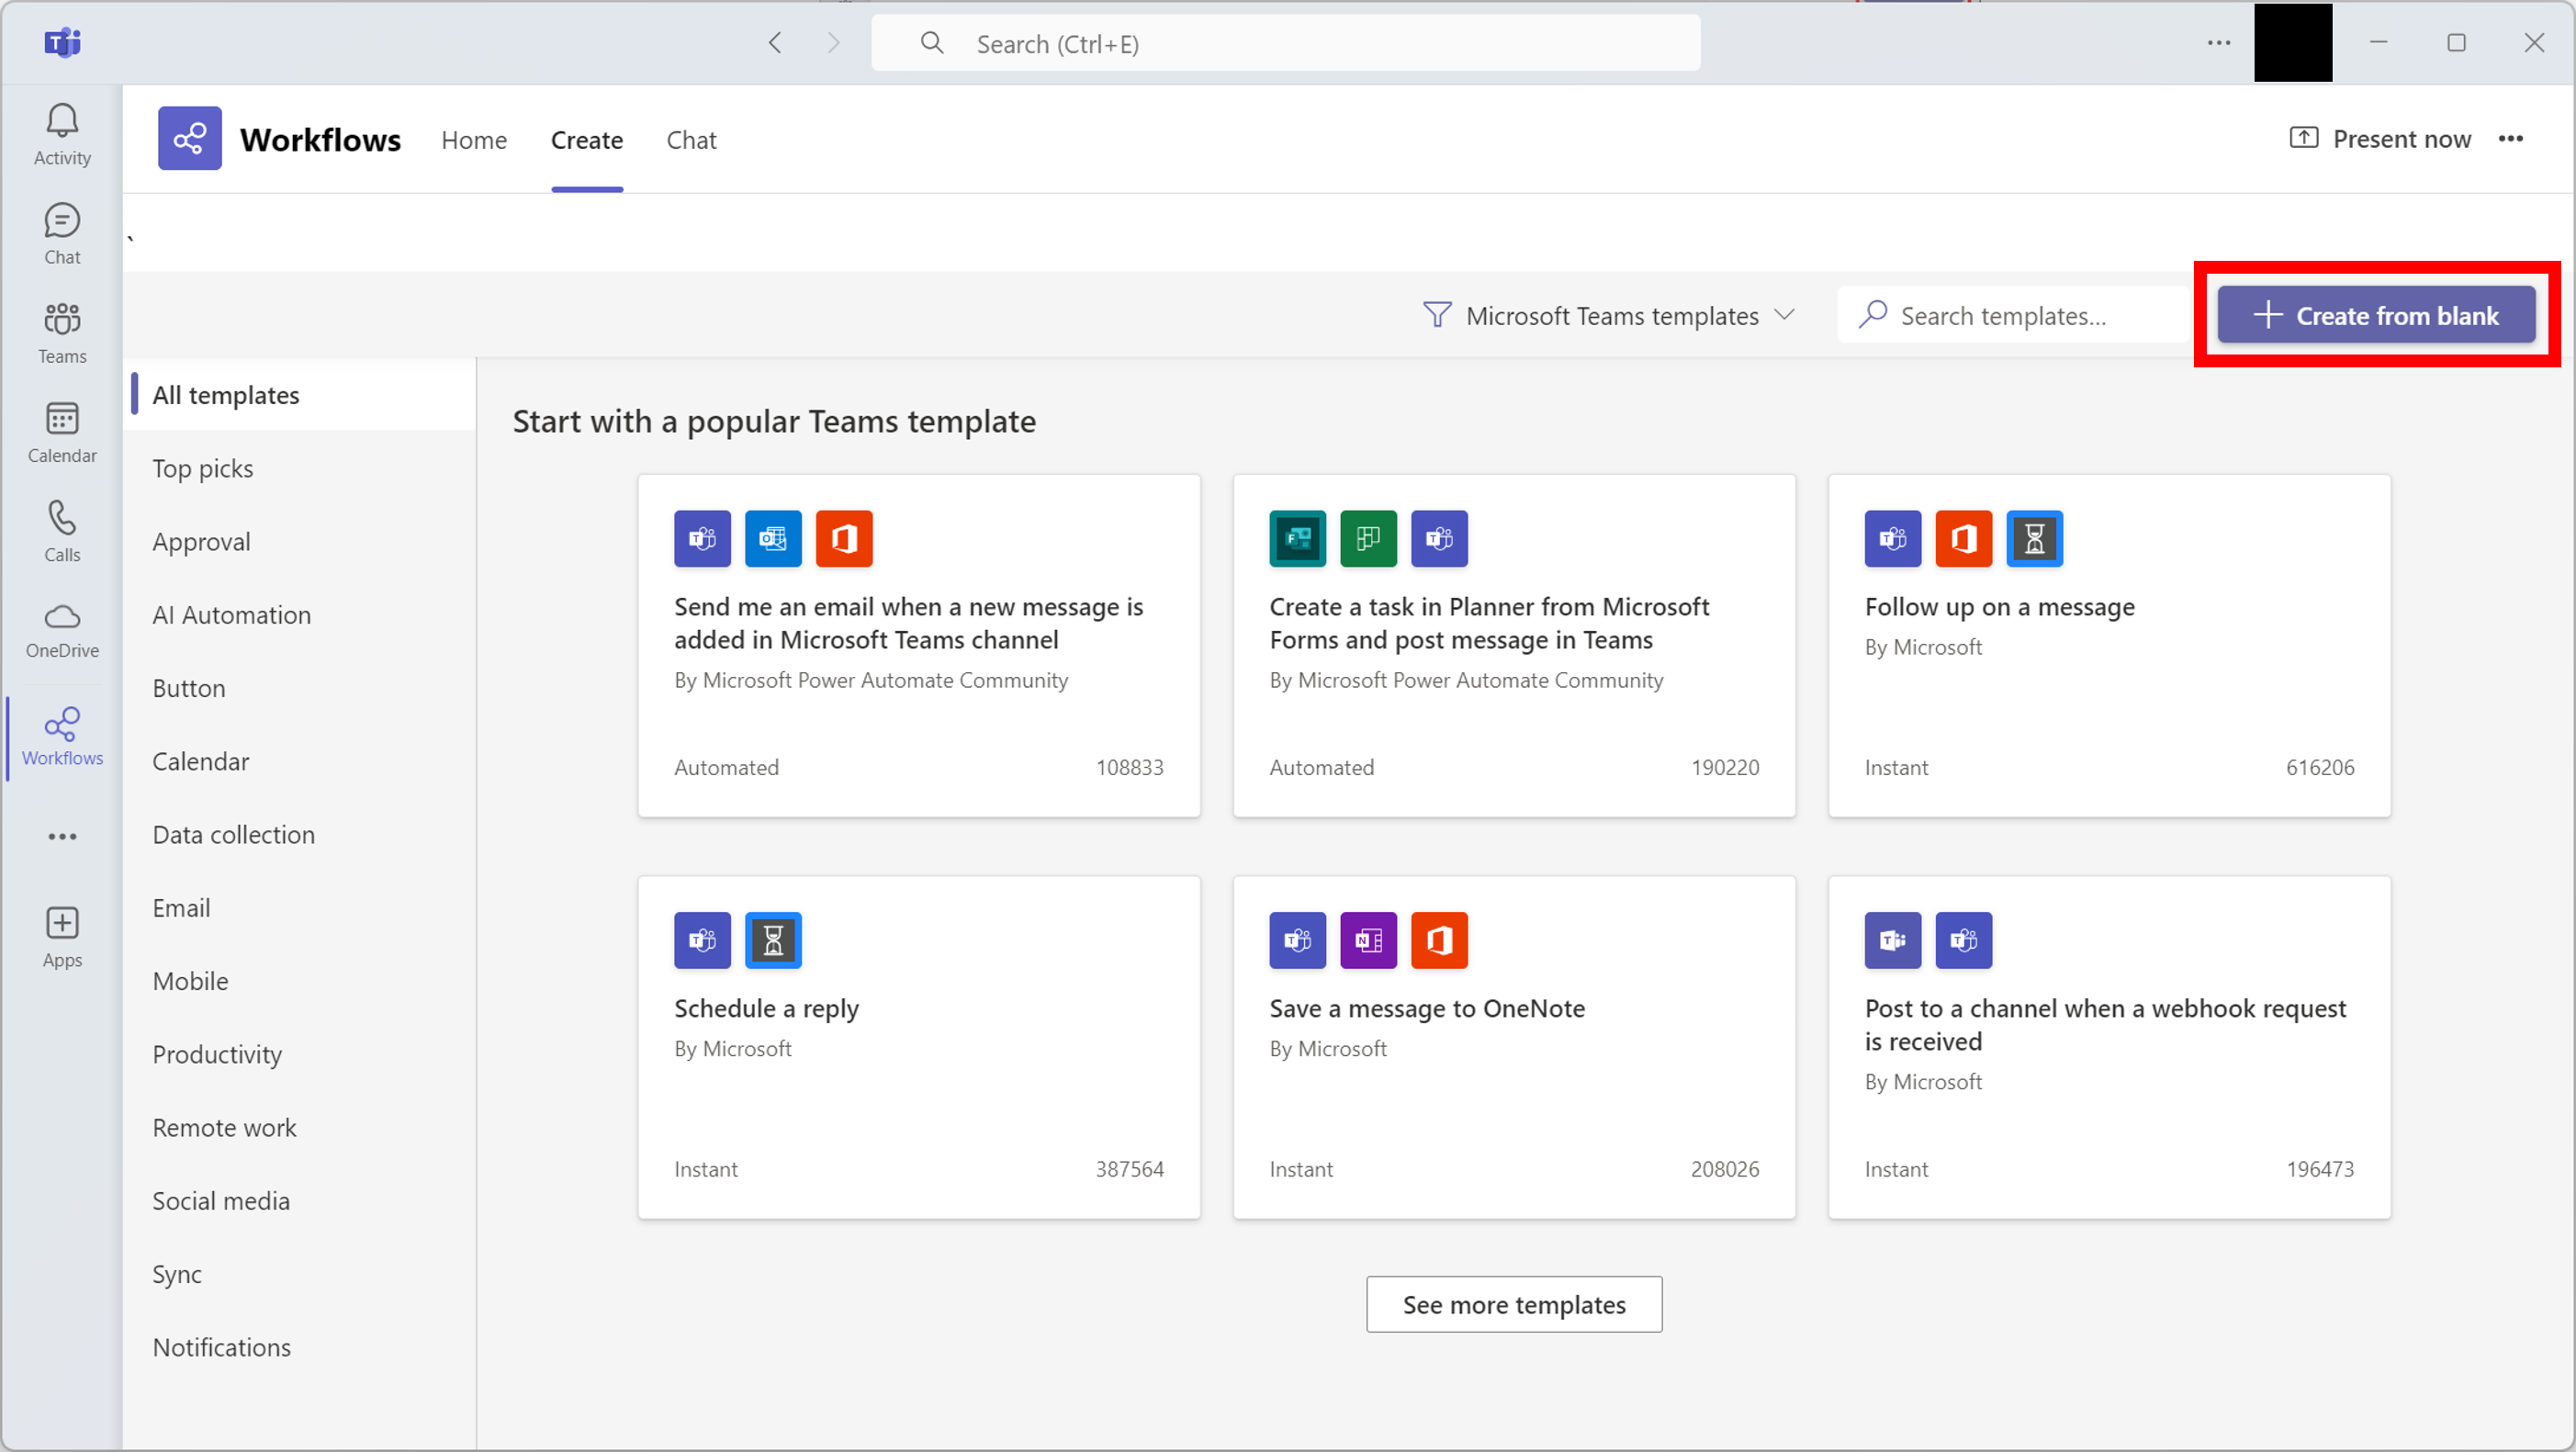
Task: Open Save a message to OneNote template
Action: [1514, 1047]
